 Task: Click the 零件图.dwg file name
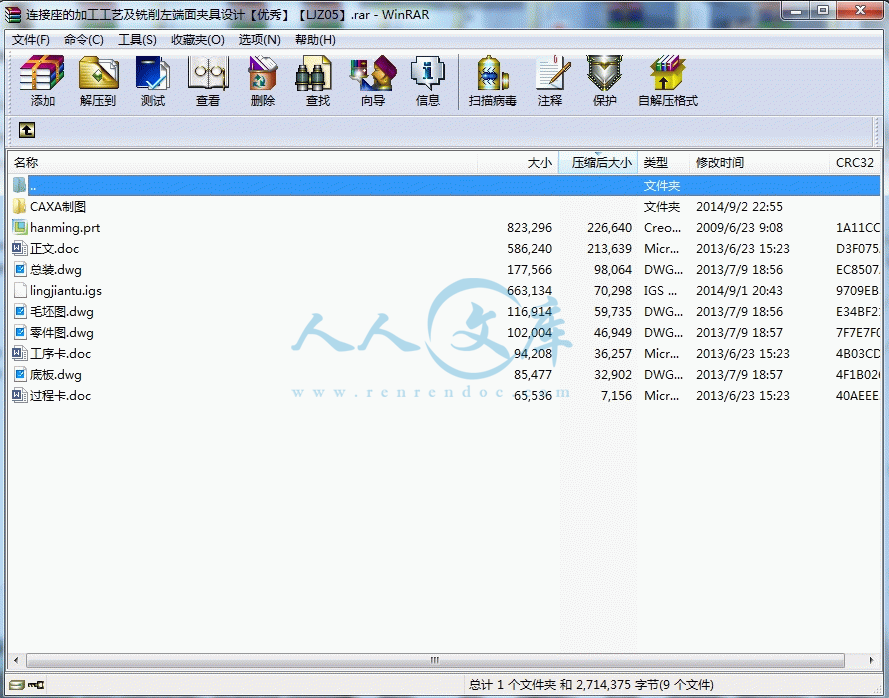click(62, 332)
